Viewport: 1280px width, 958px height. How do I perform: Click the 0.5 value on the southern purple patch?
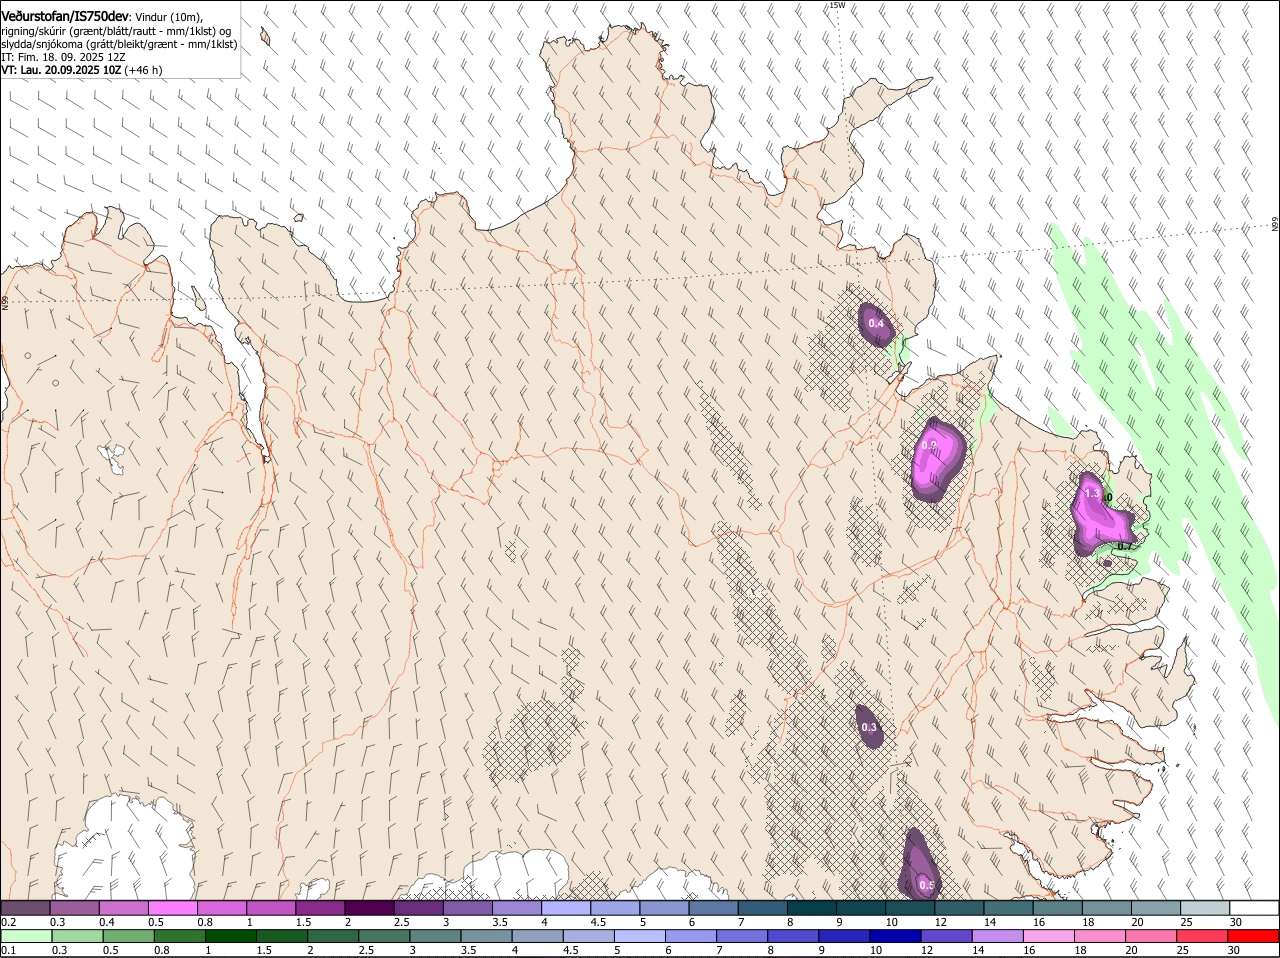(927, 885)
